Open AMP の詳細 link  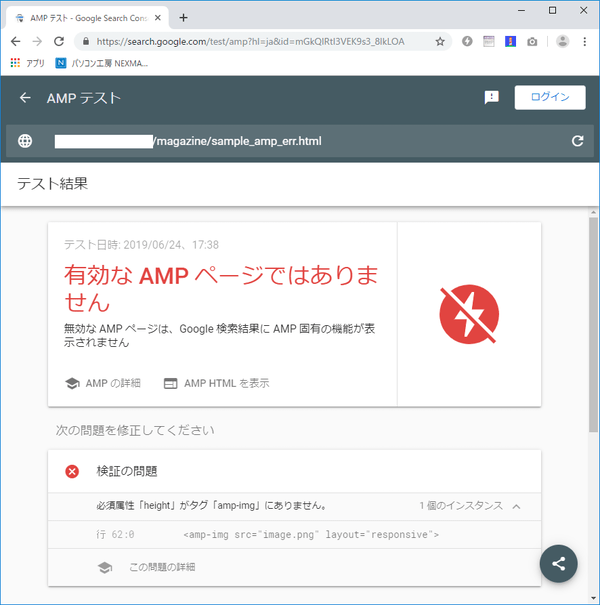point(113,383)
